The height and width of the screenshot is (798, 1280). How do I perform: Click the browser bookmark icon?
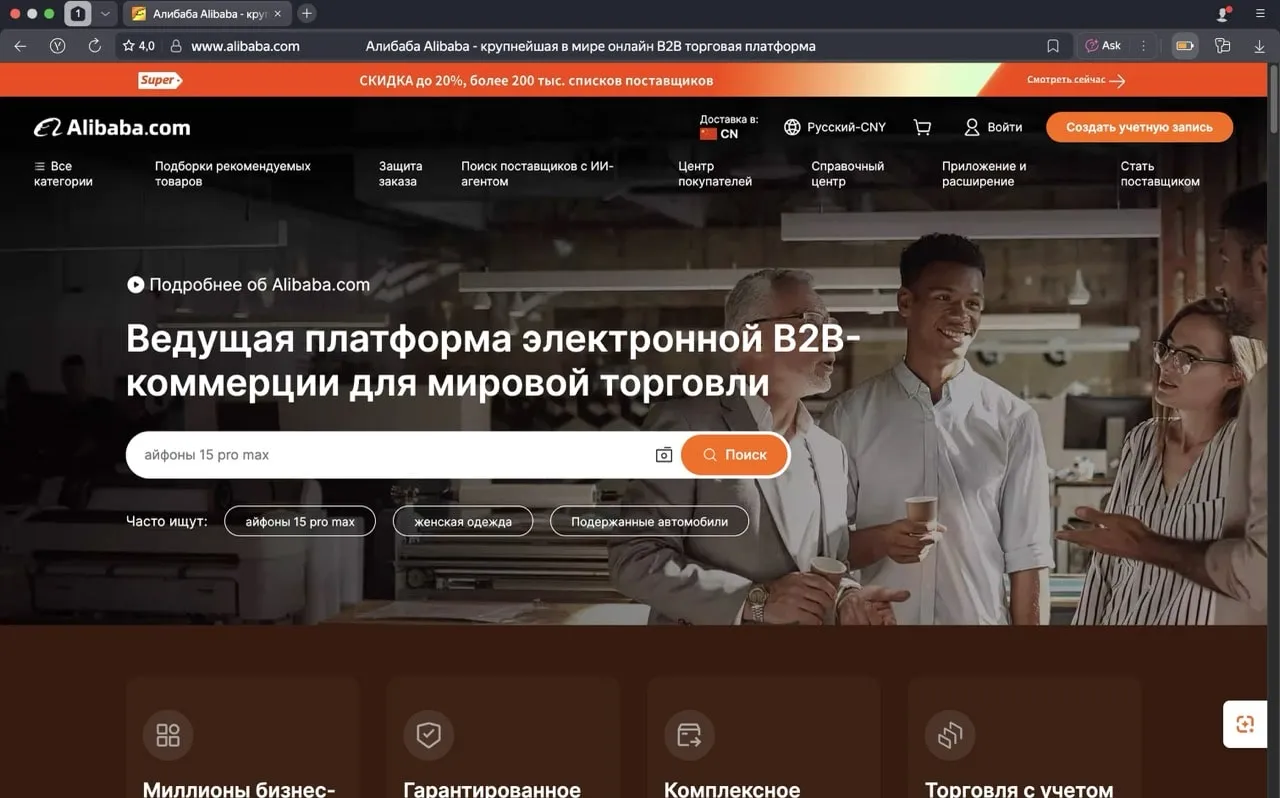(1053, 46)
